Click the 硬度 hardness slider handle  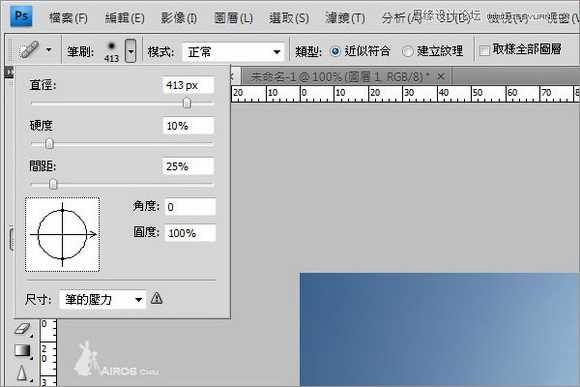pos(49,143)
